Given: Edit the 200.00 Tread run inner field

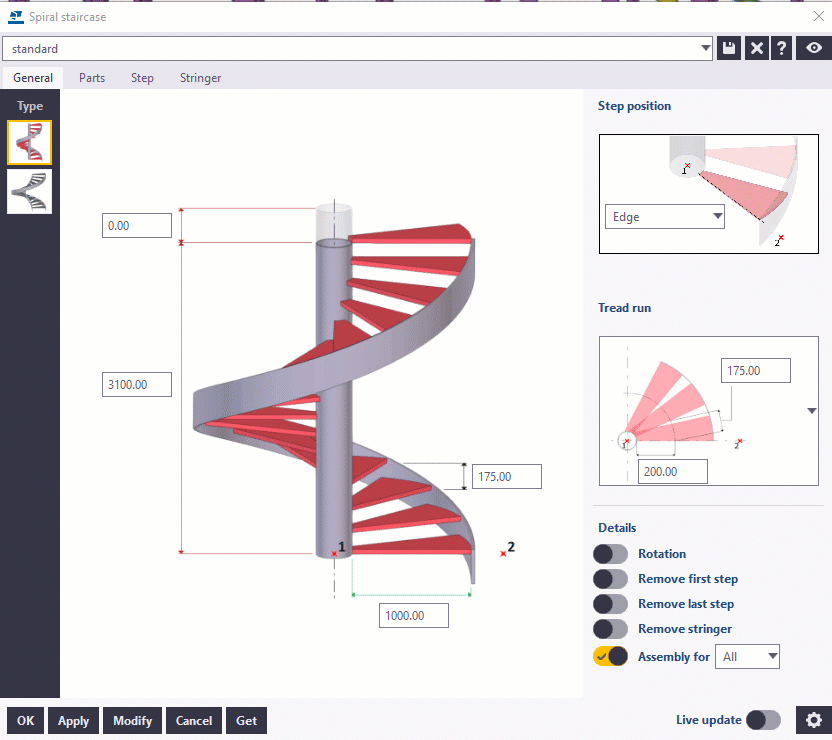Looking at the screenshot, I should click(673, 471).
